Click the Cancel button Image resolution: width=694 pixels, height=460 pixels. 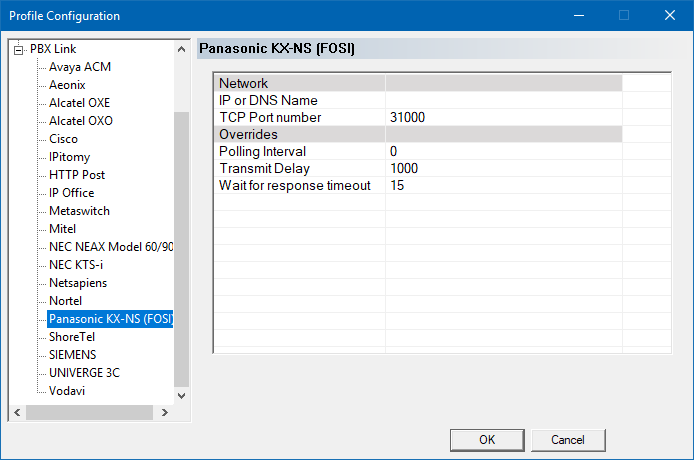click(568, 440)
